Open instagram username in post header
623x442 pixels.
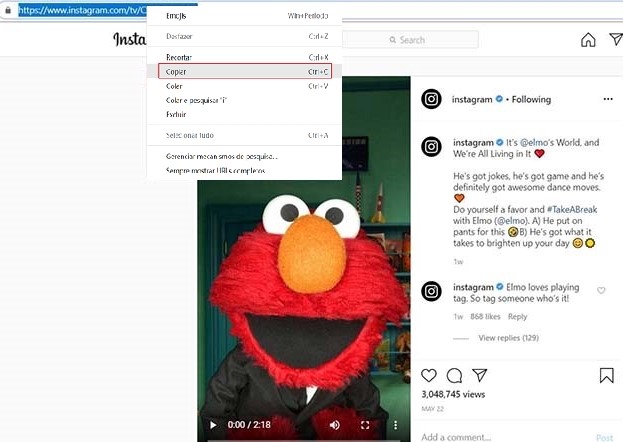(472, 99)
